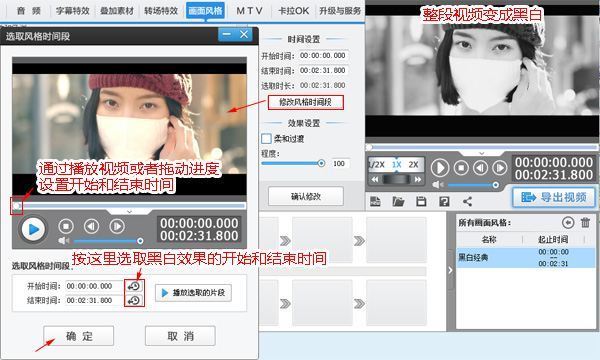600x360 pixels.
Task: Open the MTV tab
Action: tap(249, 11)
